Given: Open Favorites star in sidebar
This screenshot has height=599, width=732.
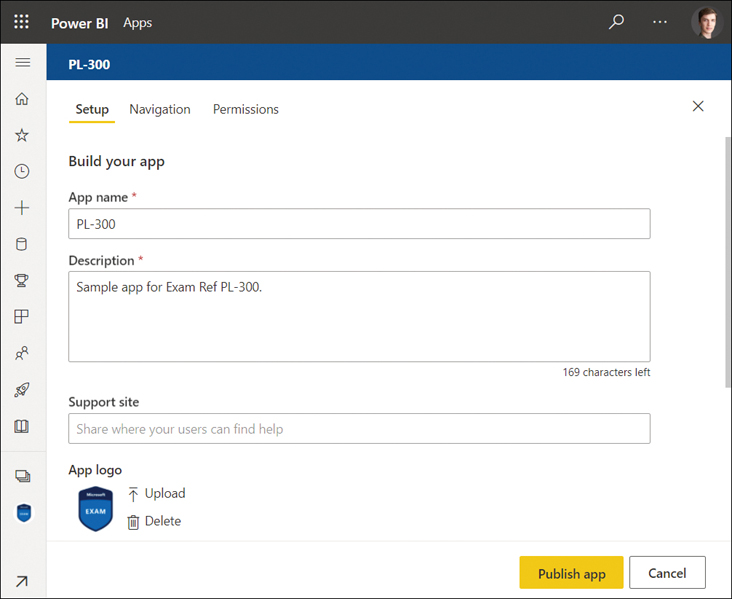Looking at the screenshot, I should [22, 135].
